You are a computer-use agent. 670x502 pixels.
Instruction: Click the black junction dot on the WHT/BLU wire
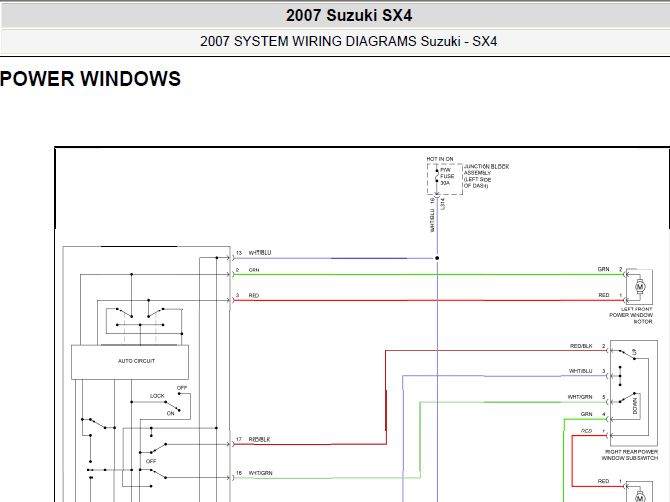point(437,258)
